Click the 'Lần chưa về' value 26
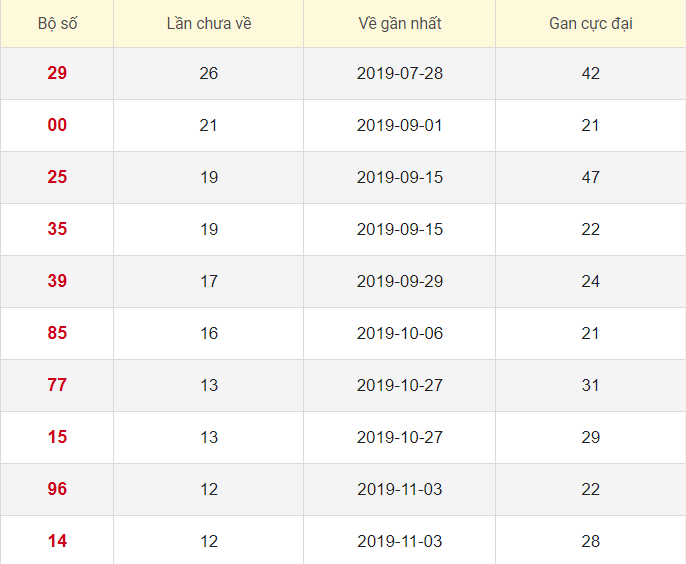686x564 pixels. point(208,73)
